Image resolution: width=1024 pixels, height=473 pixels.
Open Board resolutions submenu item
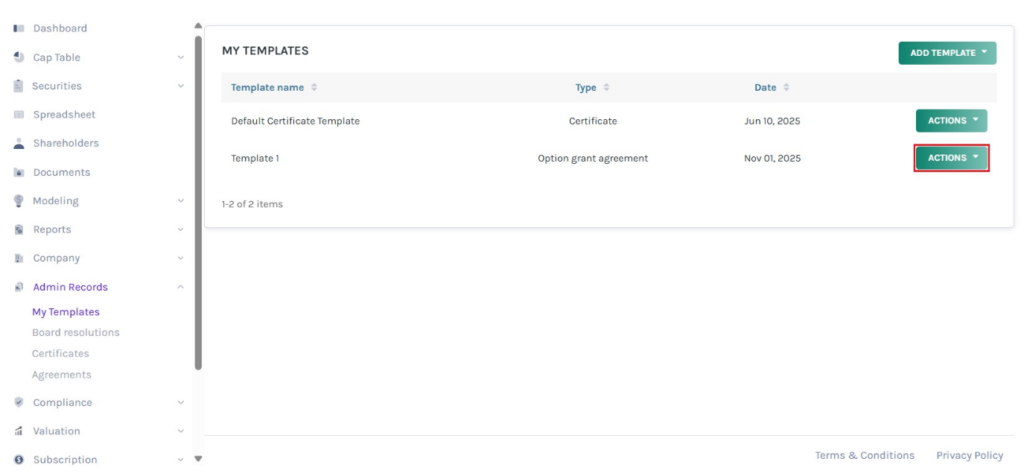click(x=75, y=332)
